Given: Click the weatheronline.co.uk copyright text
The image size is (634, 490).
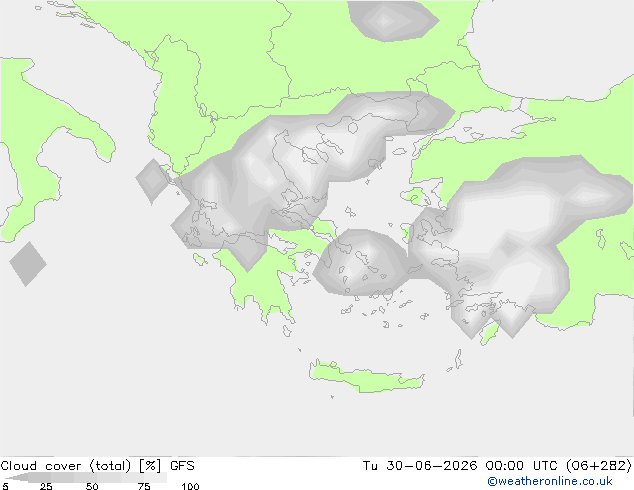Looking at the screenshot, I should tap(550, 481).
